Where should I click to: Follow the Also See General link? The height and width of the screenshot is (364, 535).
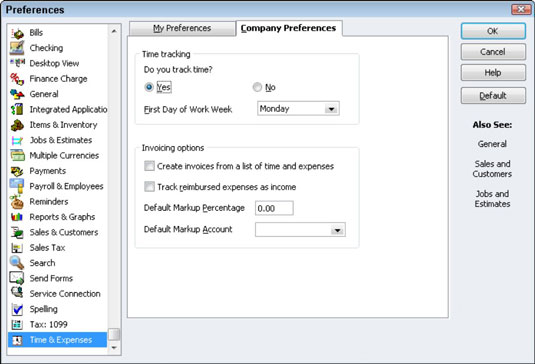pyautogui.click(x=492, y=144)
